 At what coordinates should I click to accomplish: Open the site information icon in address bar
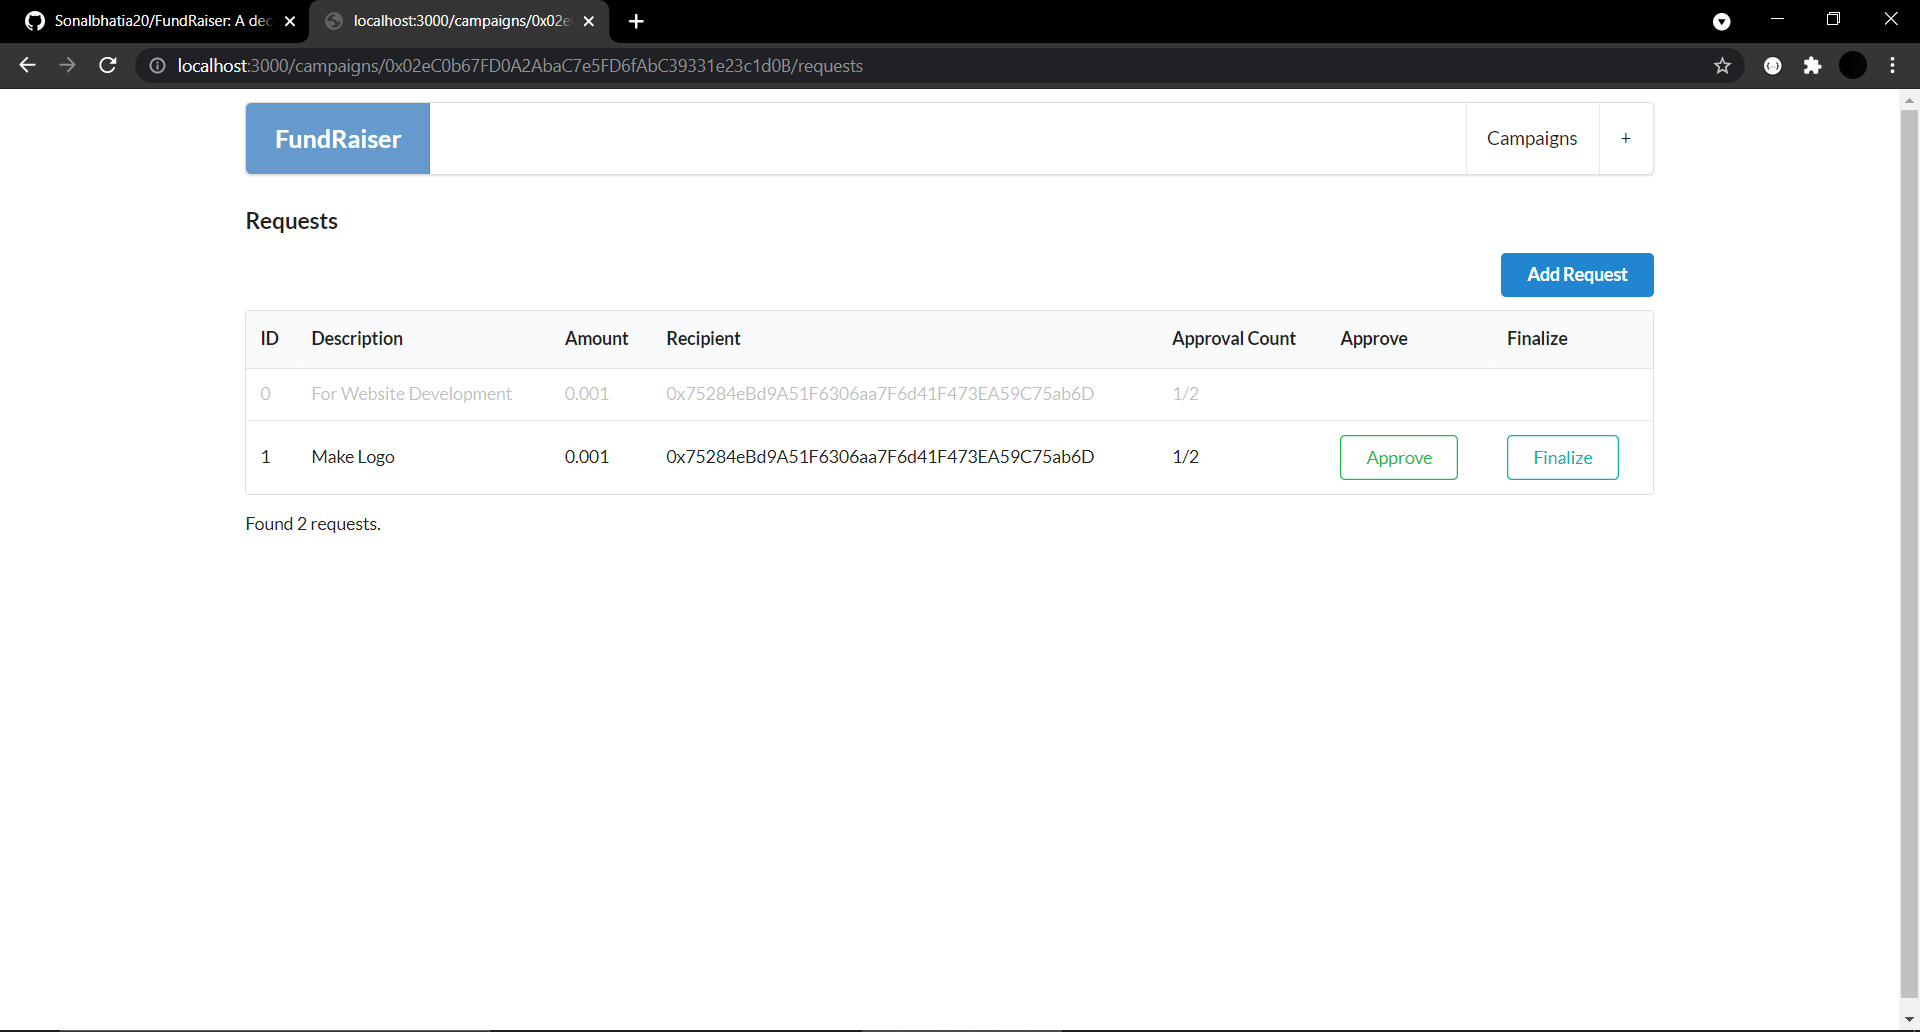click(156, 65)
